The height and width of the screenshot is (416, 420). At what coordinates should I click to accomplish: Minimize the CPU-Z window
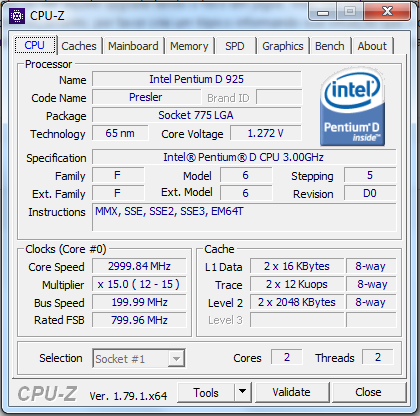point(323,12)
